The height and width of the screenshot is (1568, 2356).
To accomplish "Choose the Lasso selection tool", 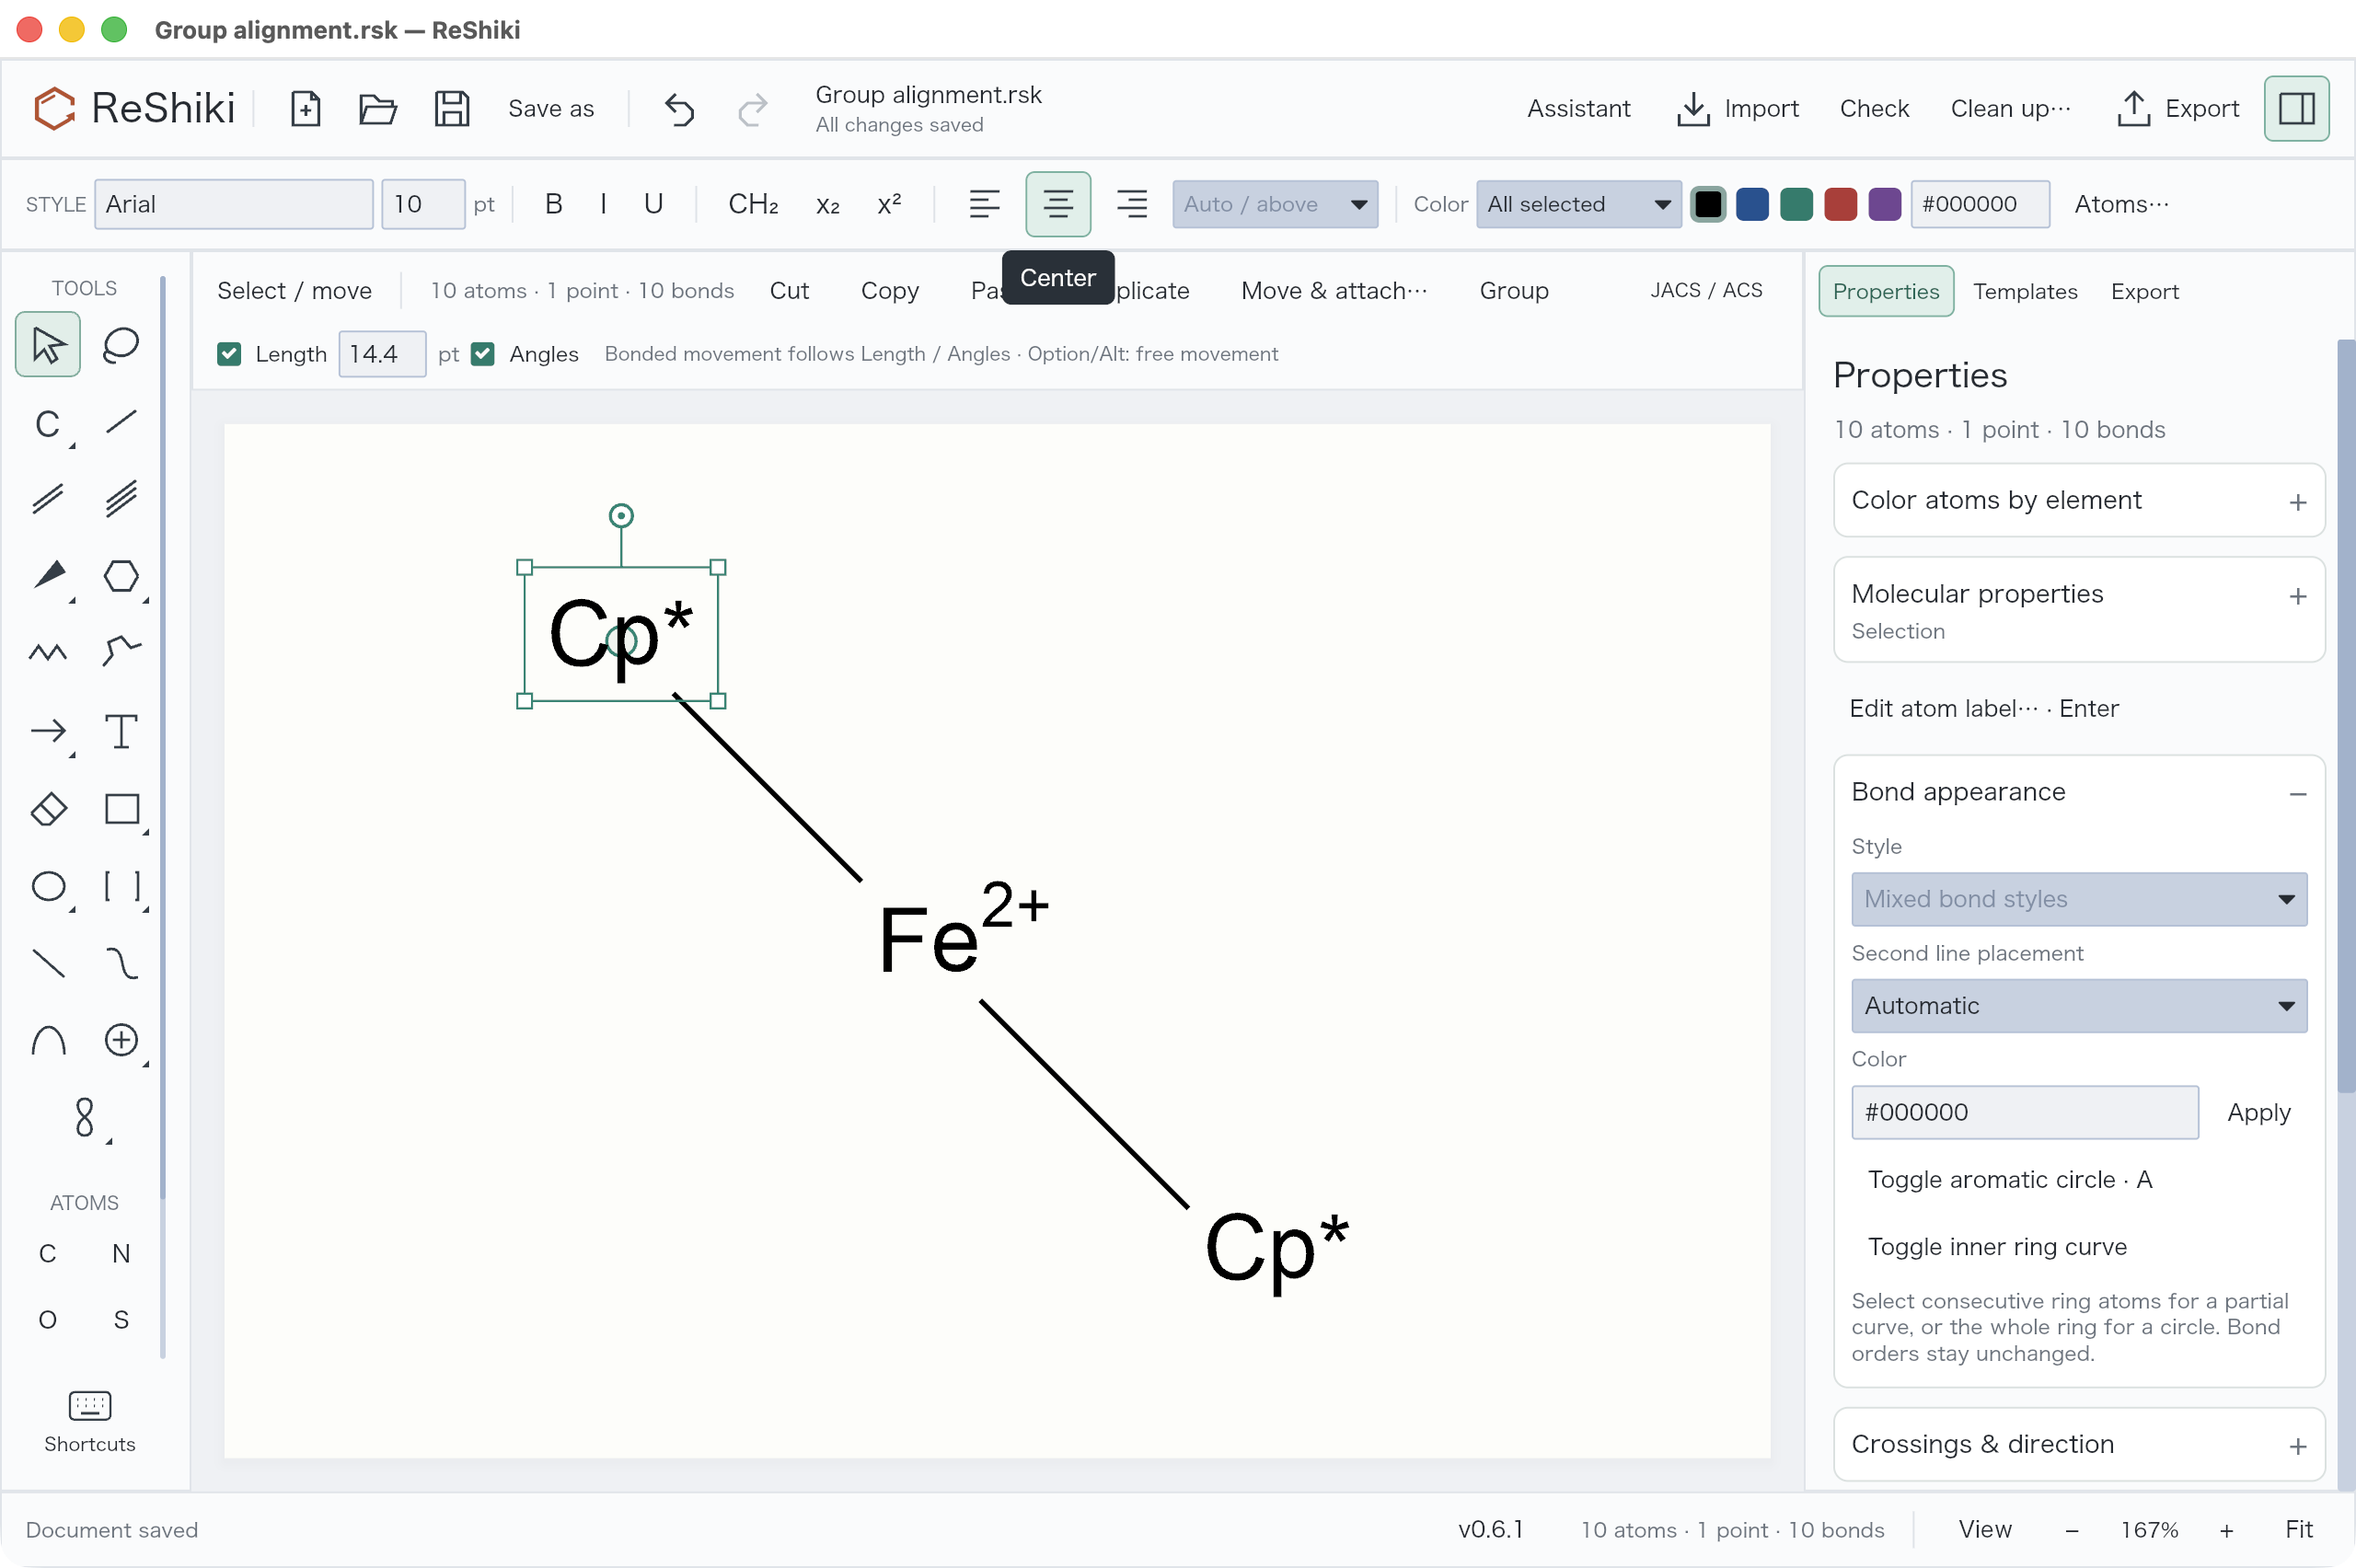I will point(121,345).
